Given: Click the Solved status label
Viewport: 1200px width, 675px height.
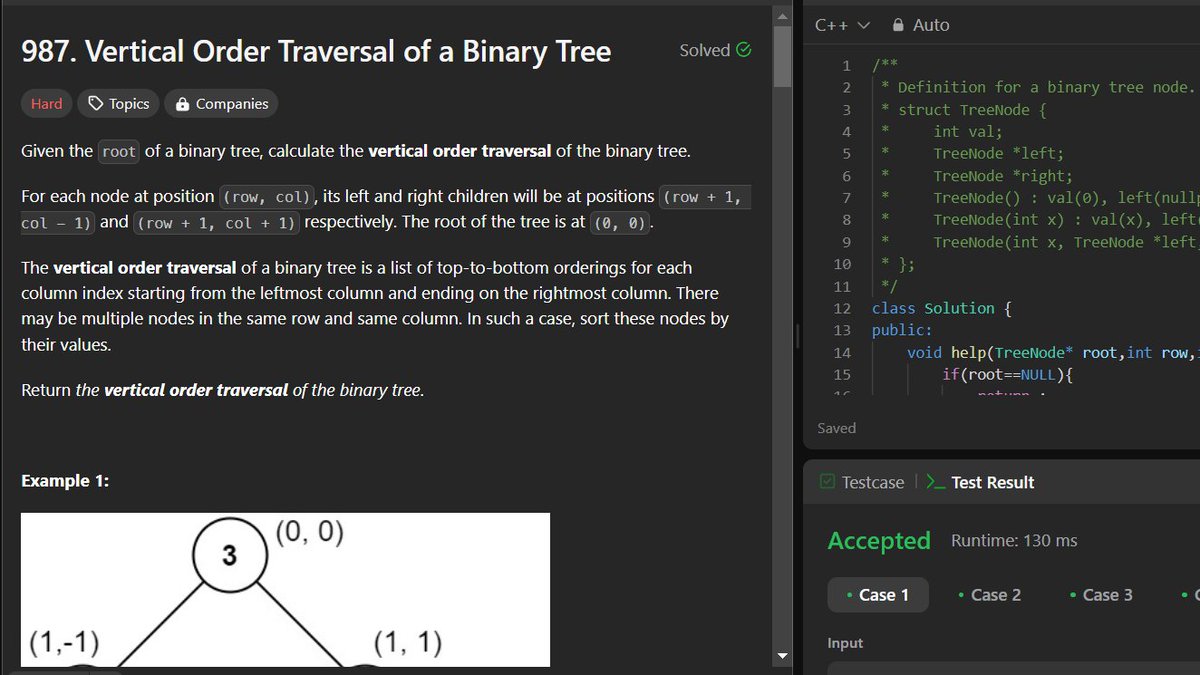Looking at the screenshot, I should point(705,50).
